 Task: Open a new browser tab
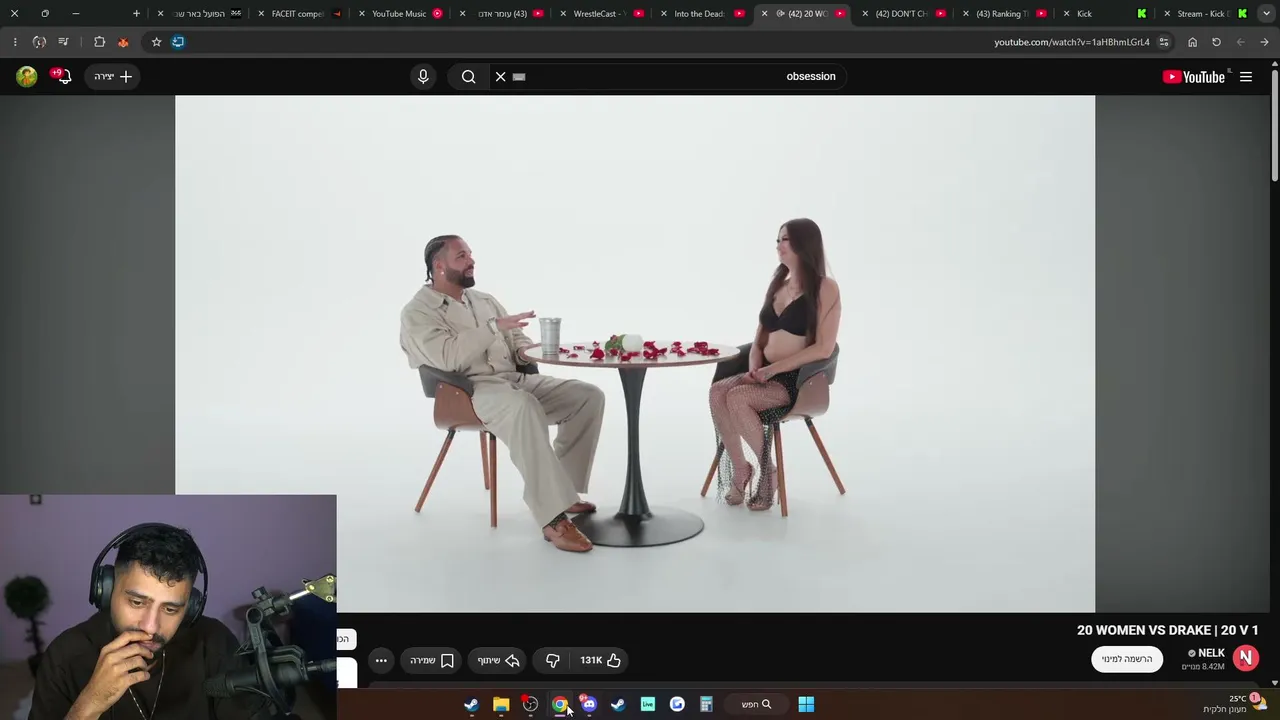[136, 14]
